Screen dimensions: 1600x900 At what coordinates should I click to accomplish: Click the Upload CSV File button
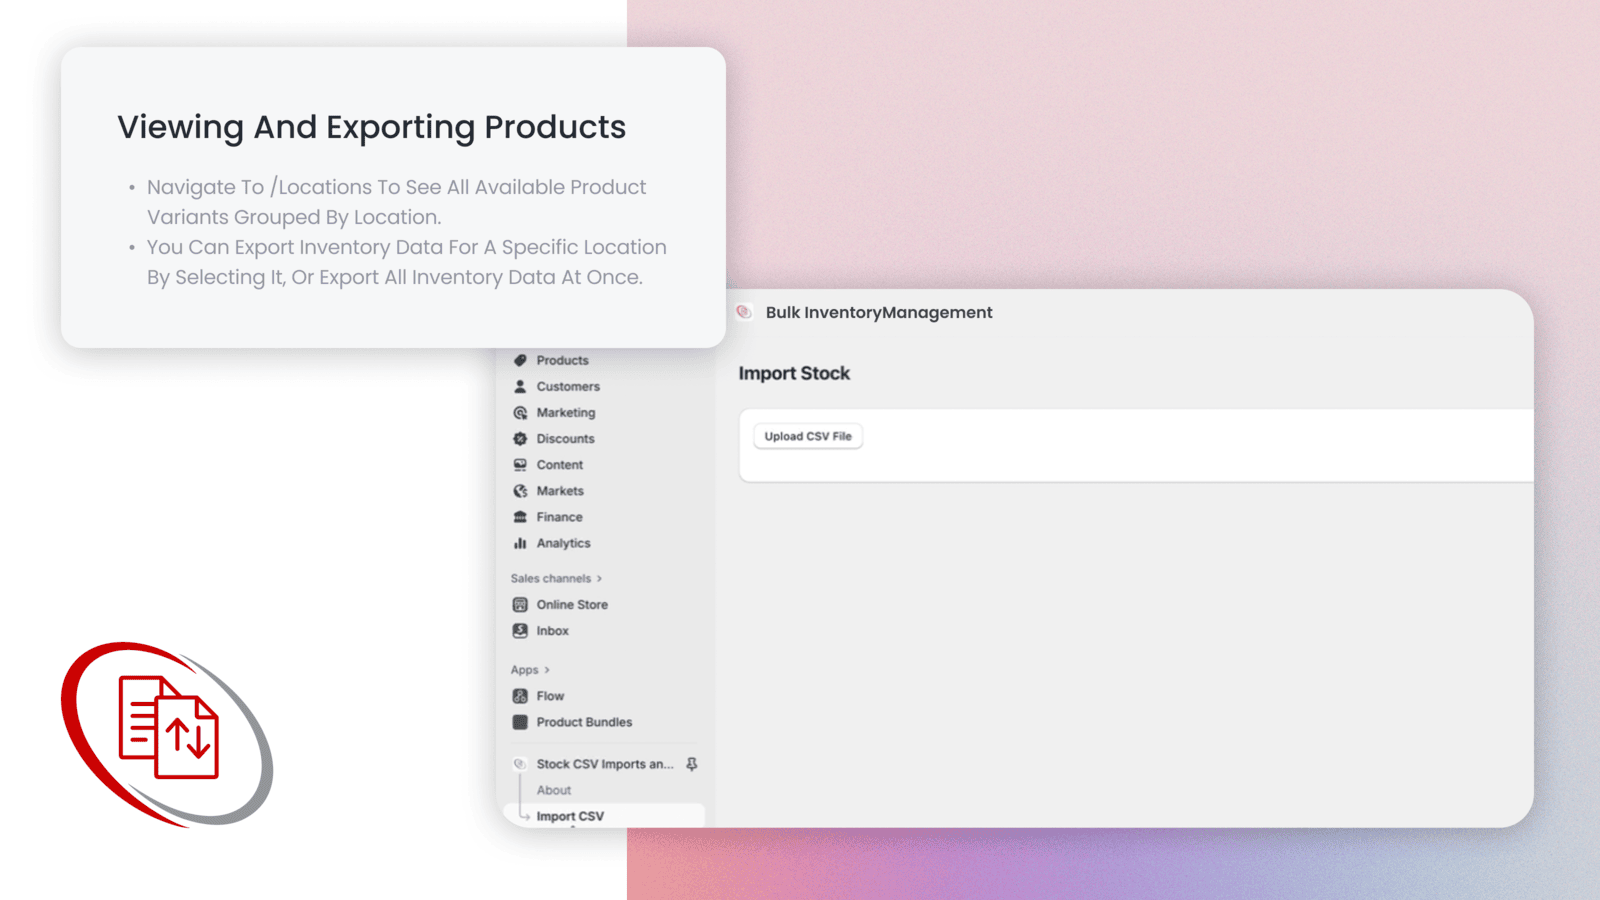click(x=807, y=435)
